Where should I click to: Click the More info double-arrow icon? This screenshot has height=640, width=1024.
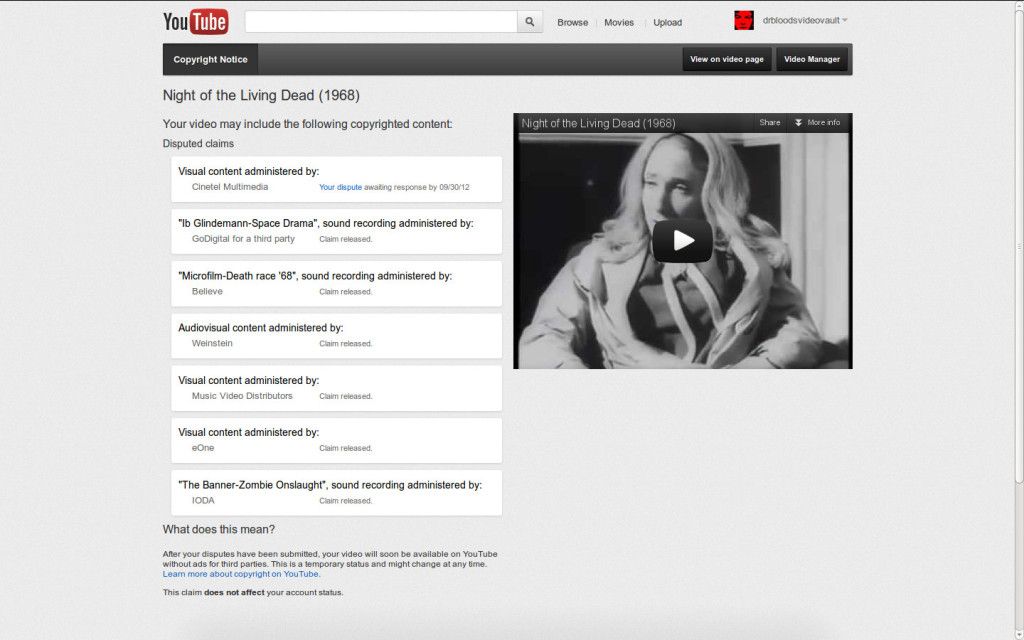pos(798,123)
